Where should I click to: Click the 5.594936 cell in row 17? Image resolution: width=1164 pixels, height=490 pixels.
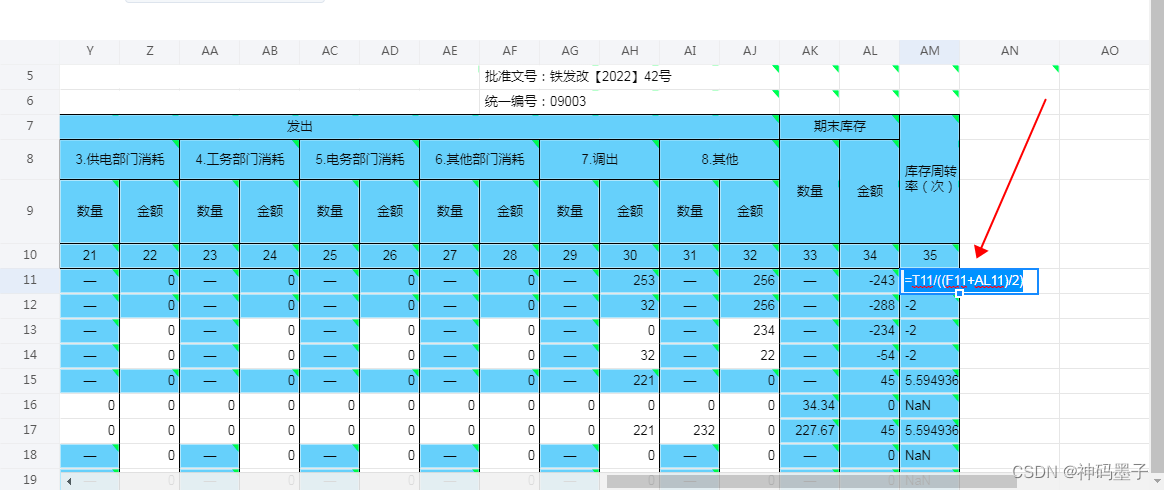[x=929, y=431]
